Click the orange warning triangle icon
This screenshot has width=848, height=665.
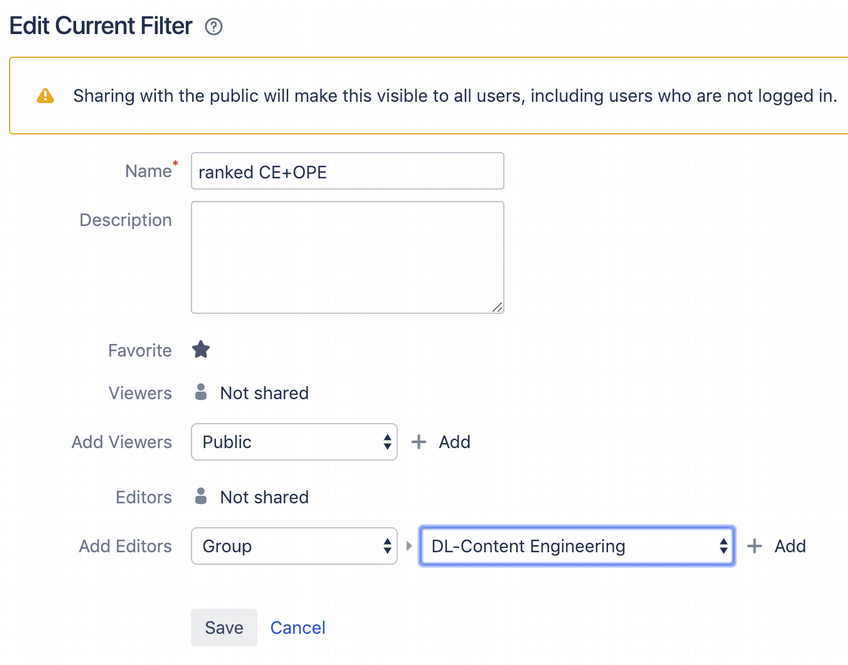45,96
